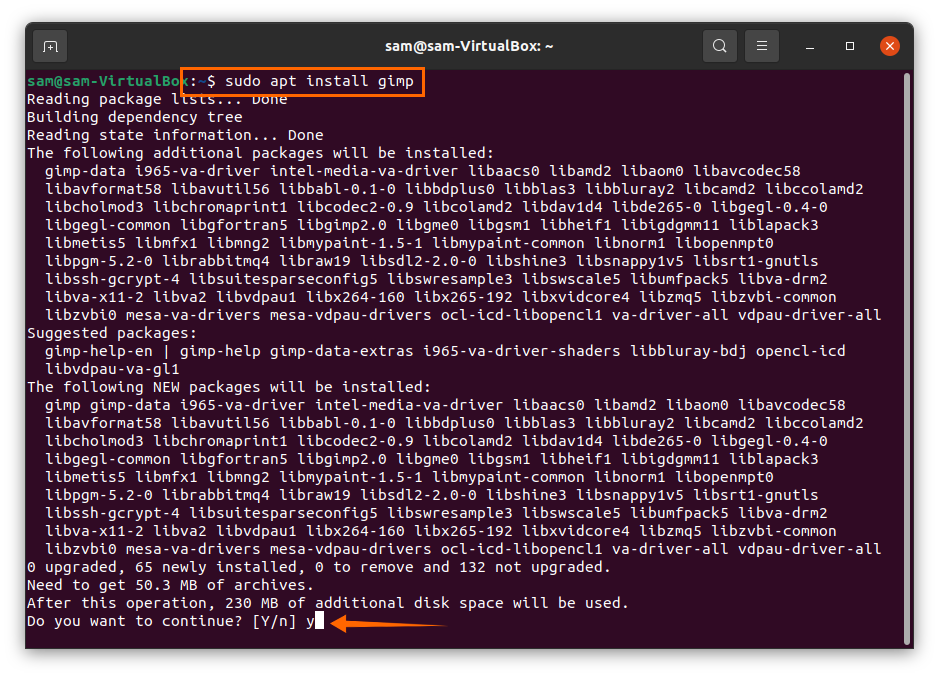Image resolution: width=939 pixels, height=677 pixels.
Task: Click the libvdpau-va-gl1 package name
Action: (112, 369)
